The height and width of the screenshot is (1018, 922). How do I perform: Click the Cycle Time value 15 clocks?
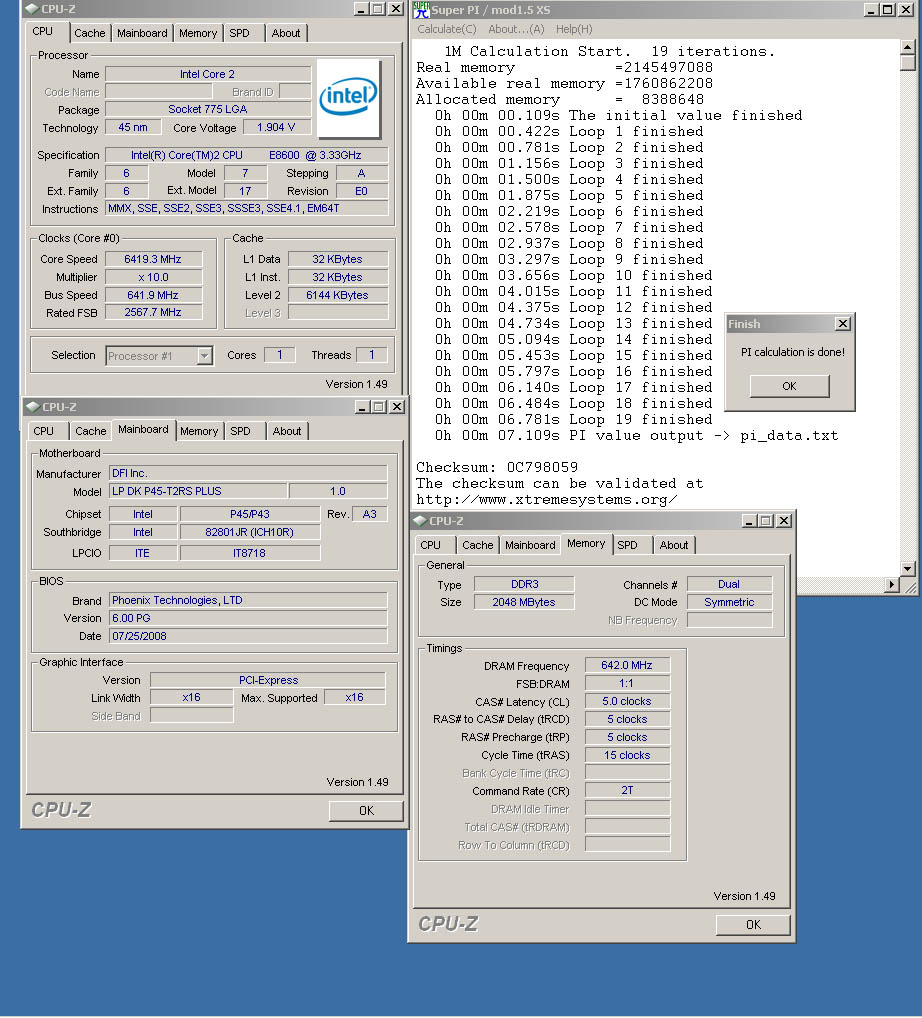(627, 756)
